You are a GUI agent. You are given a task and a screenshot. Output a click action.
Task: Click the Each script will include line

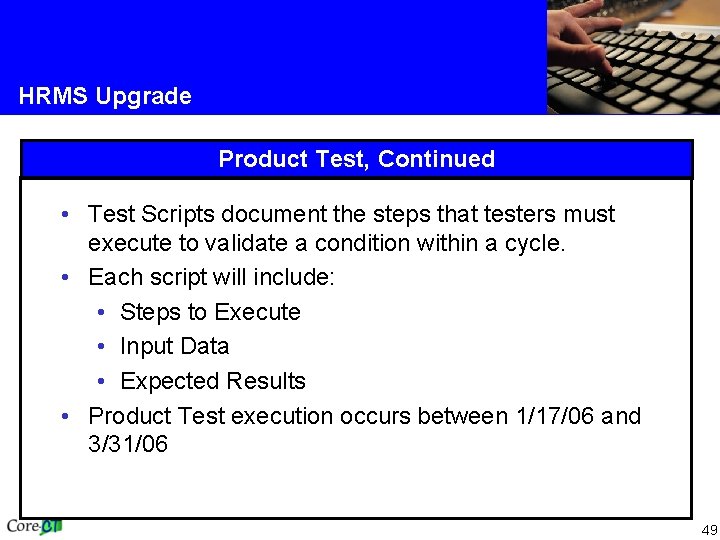[x=211, y=277]
